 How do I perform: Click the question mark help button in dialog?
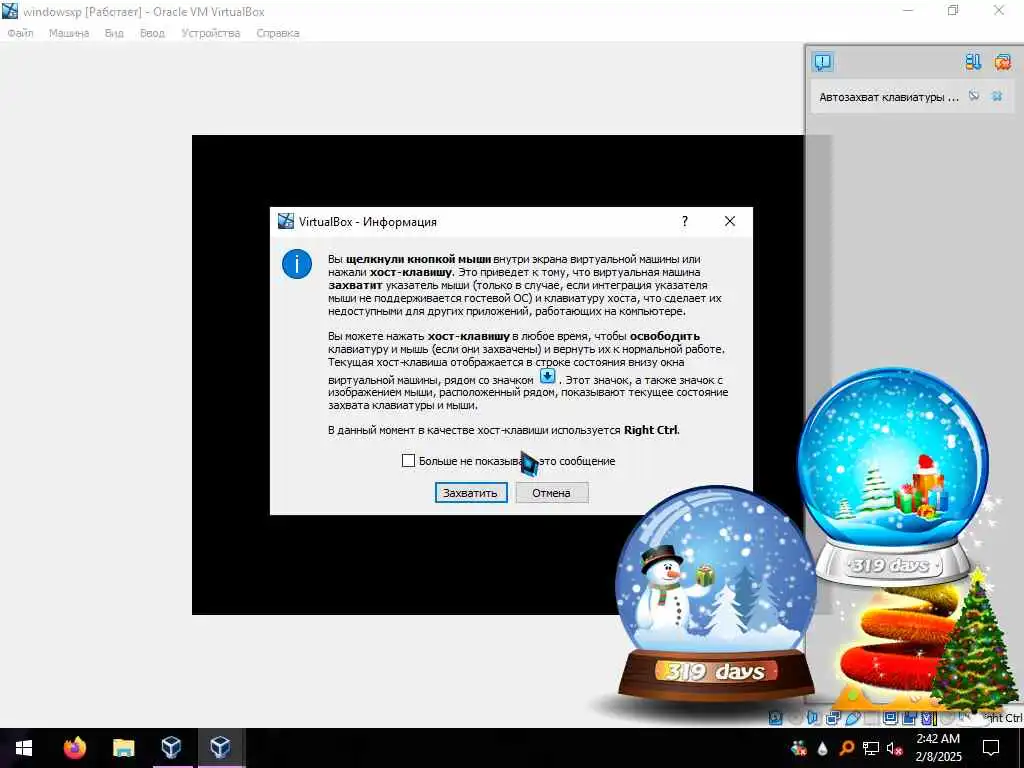[x=684, y=221]
